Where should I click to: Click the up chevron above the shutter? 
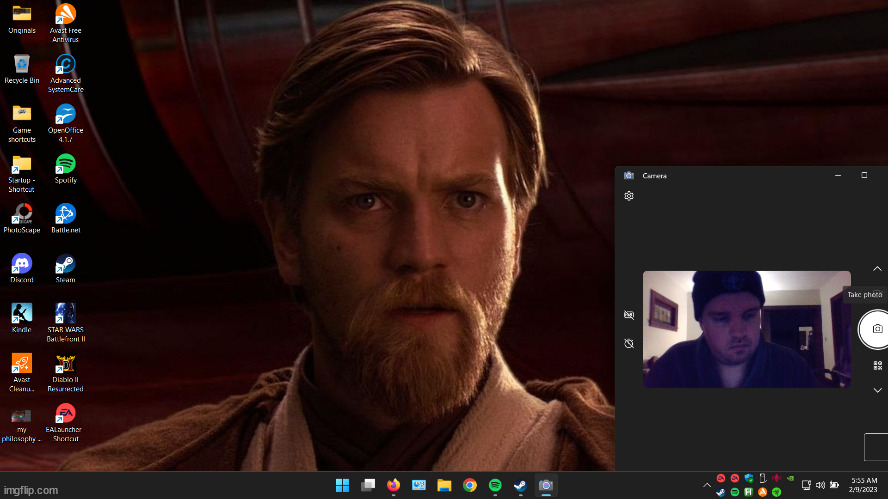click(877, 268)
